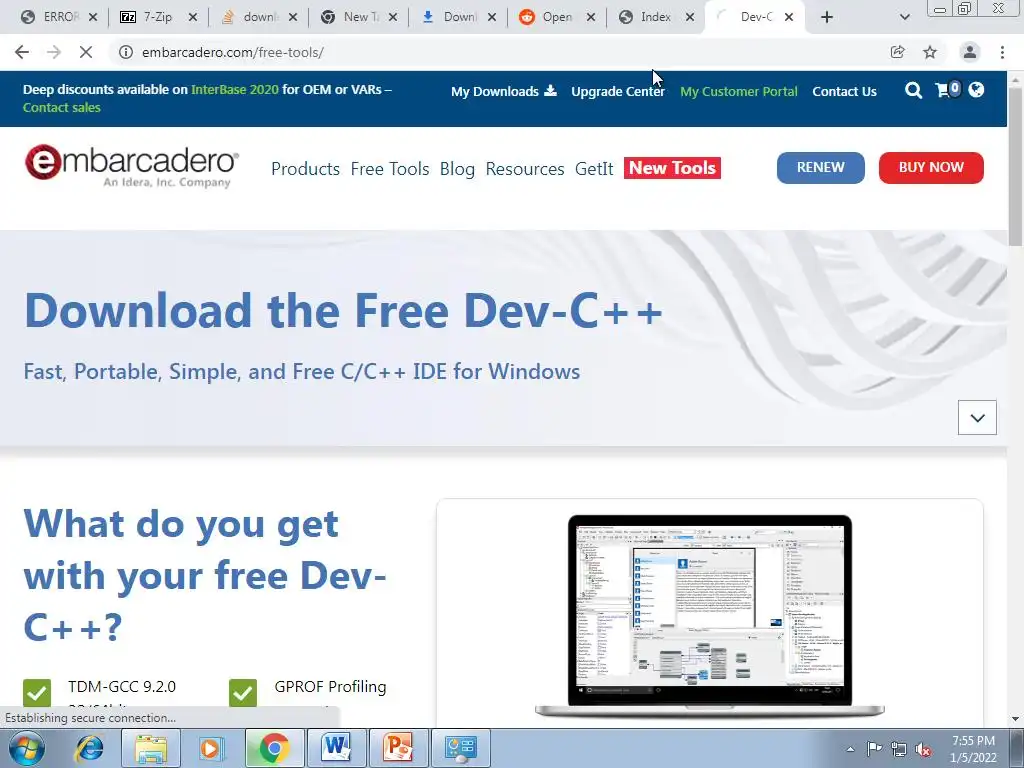
Task: Click the BUY NOW button
Action: point(931,168)
